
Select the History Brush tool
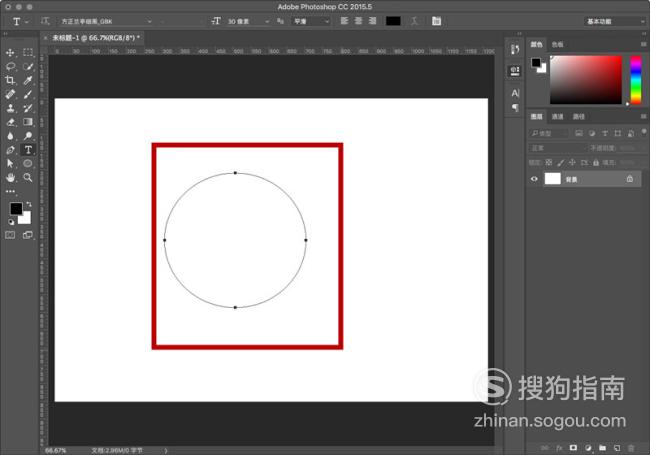click(28, 108)
